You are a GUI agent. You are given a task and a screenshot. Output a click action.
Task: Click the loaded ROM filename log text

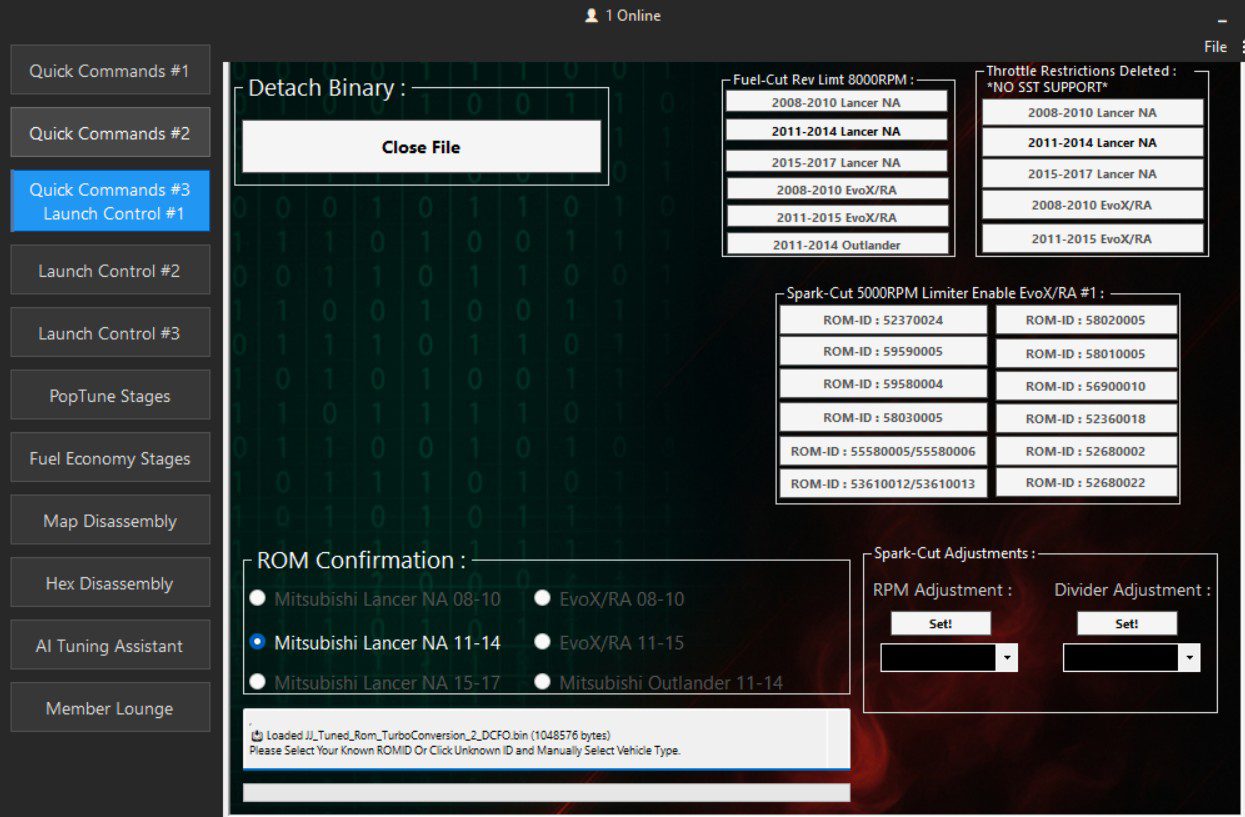[x=438, y=735]
